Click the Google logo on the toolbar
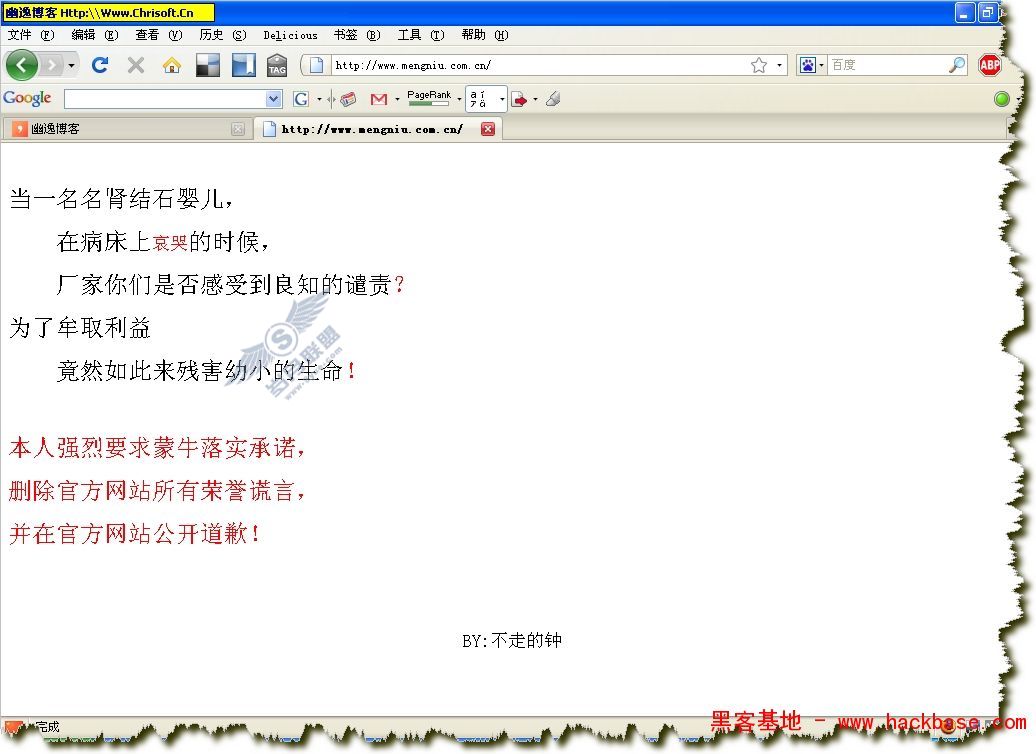 pos(27,98)
